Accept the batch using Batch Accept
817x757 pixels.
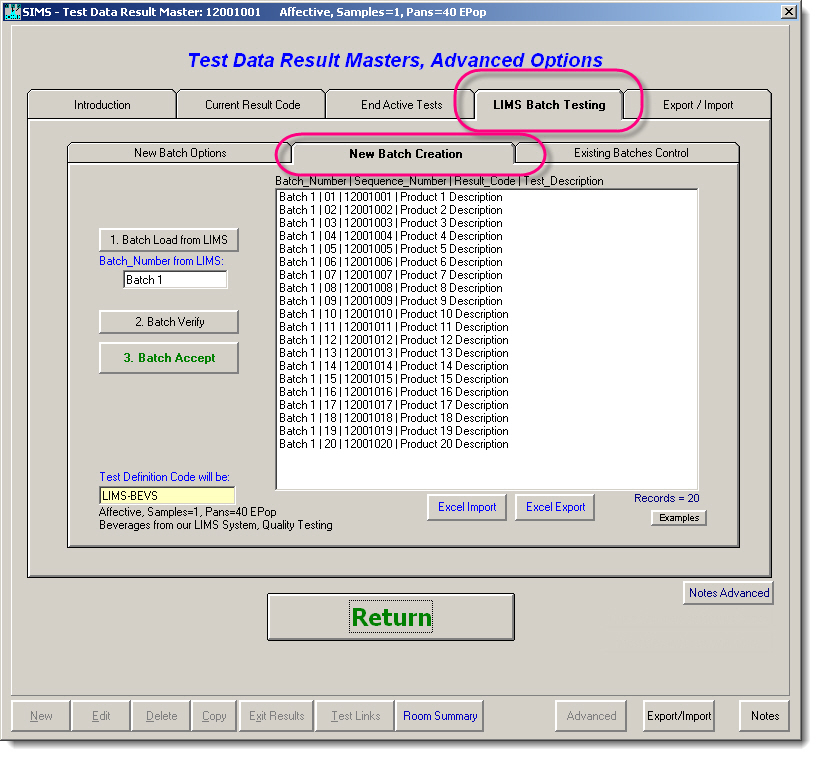coord(168,358)
